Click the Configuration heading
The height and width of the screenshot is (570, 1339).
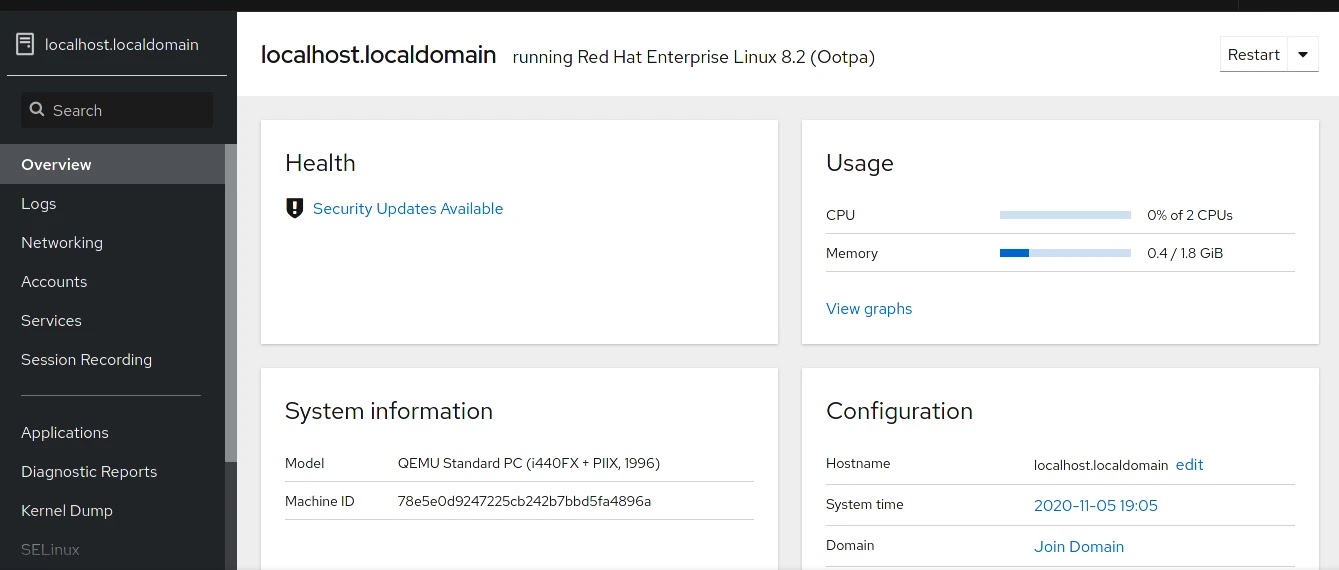click(899, 411)
